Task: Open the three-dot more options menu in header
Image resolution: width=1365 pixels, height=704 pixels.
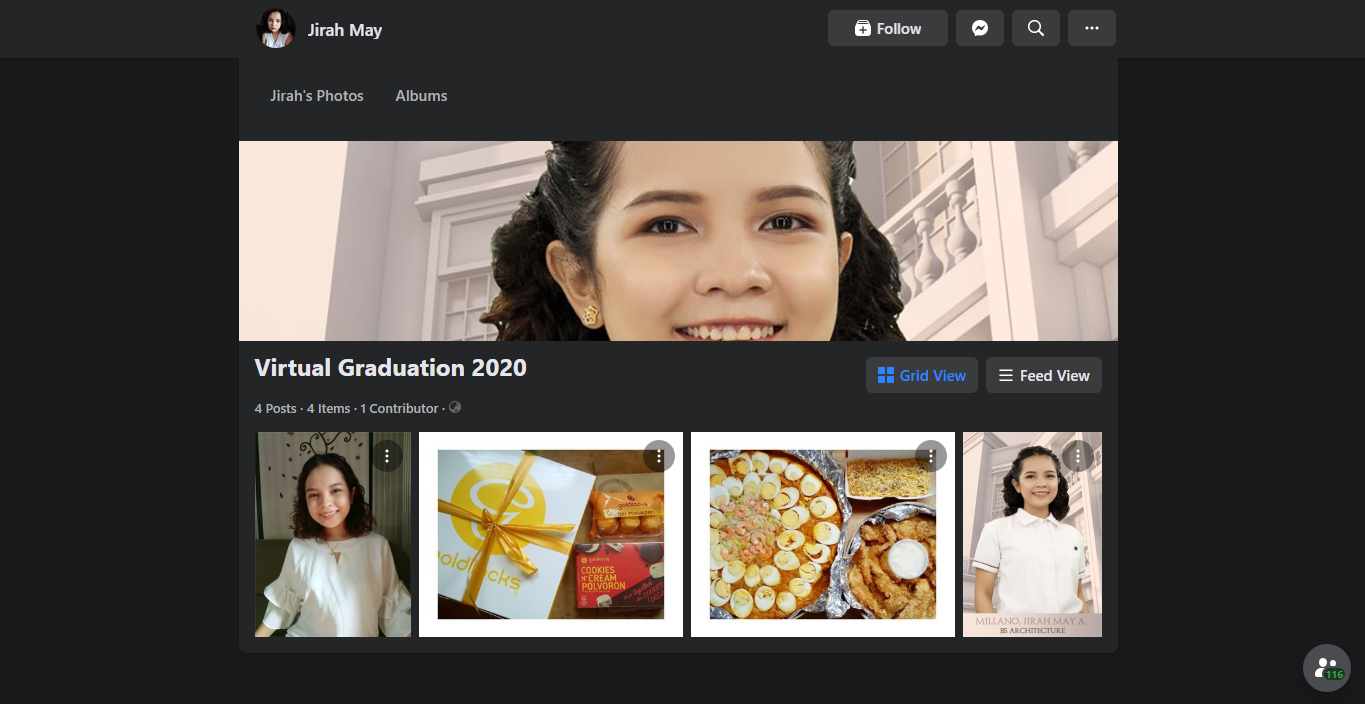Action: (1092, 28)
